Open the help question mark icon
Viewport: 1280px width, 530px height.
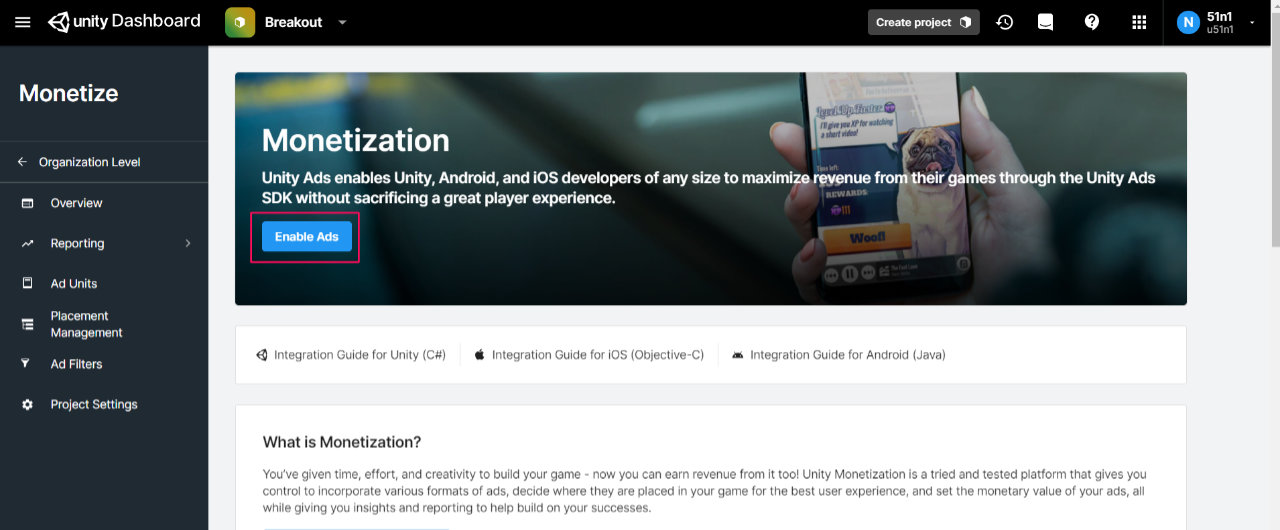(1092, 22)
